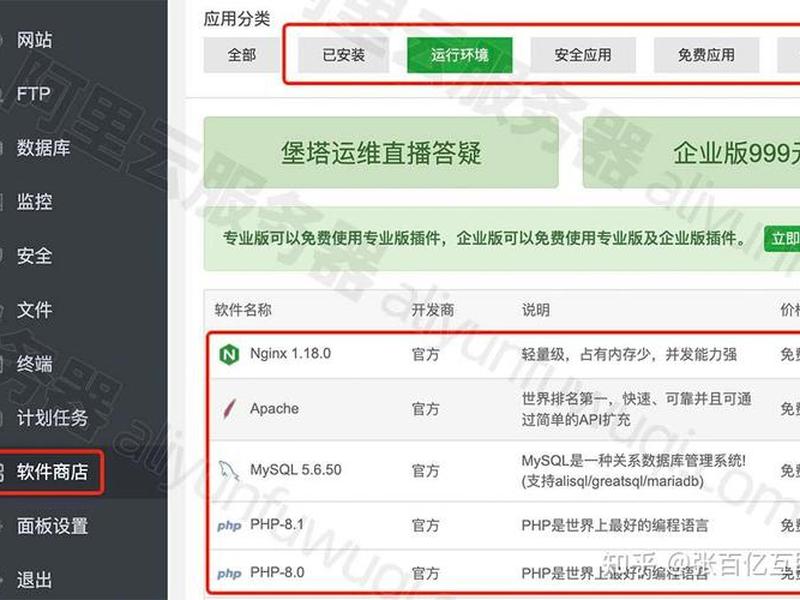The image size is (800, 600).
Task: Click the MySQL dolphin icon
Action: 229,470
